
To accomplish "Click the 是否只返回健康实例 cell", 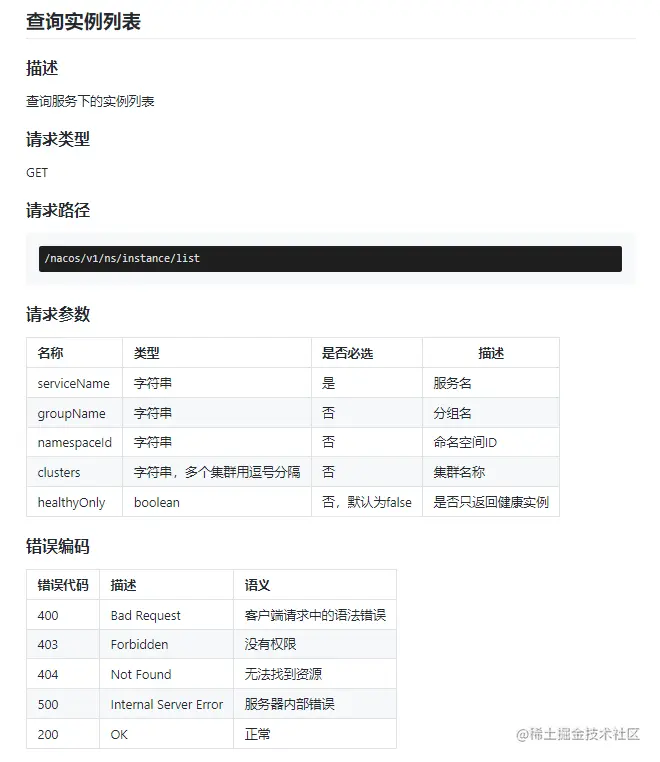I will [x=491, y=502].
